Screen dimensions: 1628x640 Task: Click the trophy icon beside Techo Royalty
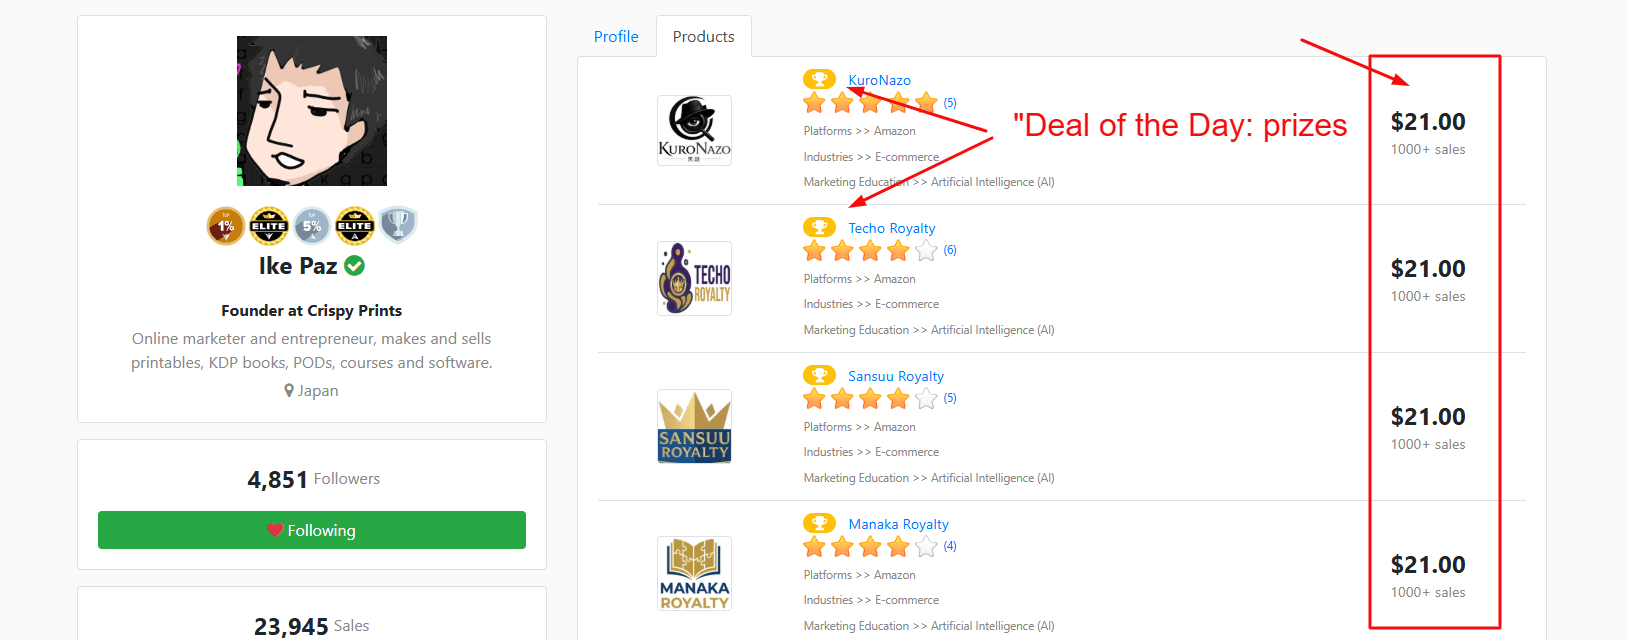click(819, 227)
